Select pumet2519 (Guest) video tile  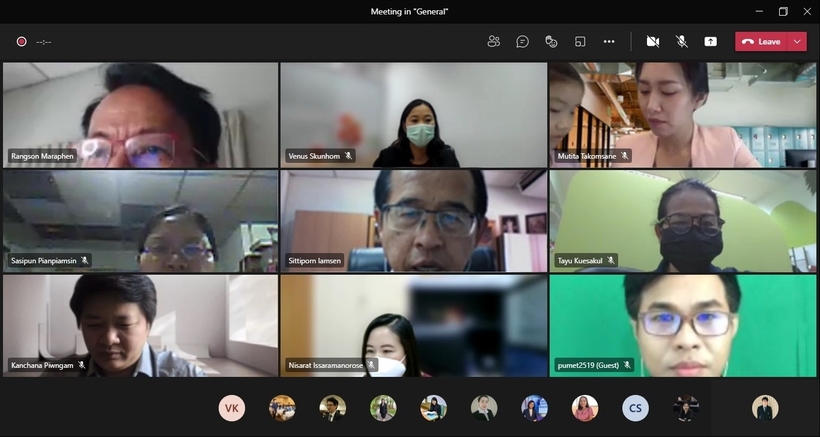tap(682, 326)
